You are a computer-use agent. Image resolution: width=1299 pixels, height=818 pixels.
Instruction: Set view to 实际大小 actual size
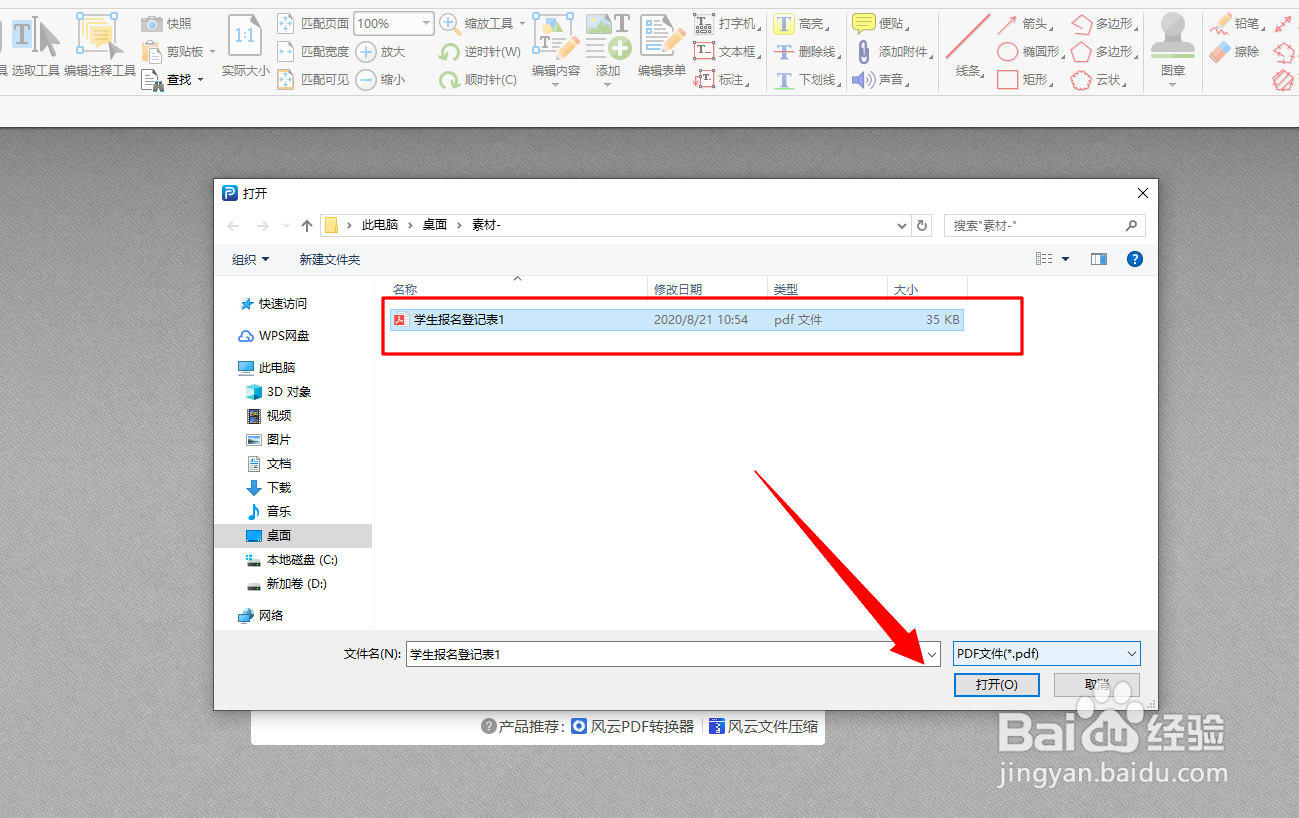[x=245, y=44]
